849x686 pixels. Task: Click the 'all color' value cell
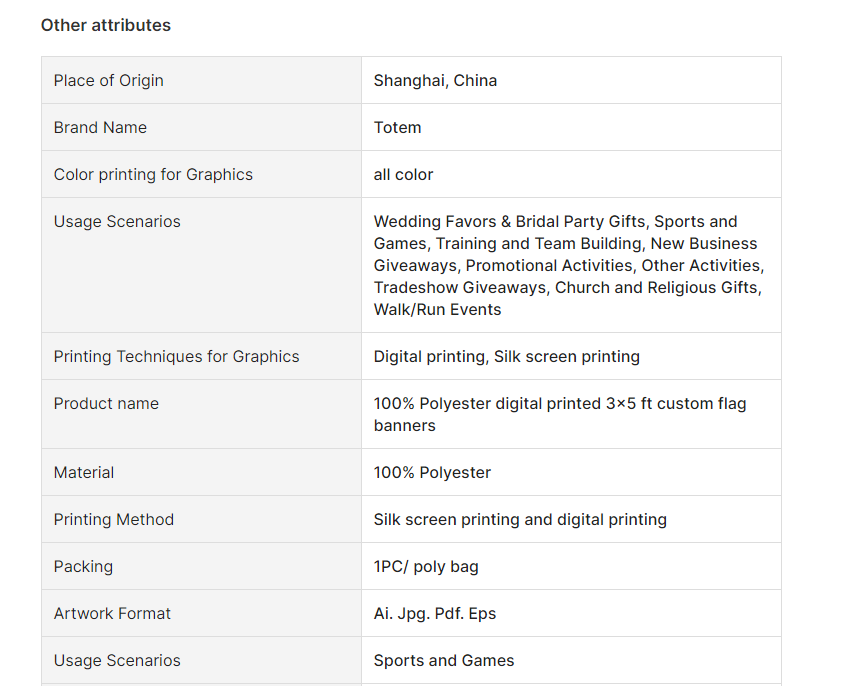click(571, 174)
